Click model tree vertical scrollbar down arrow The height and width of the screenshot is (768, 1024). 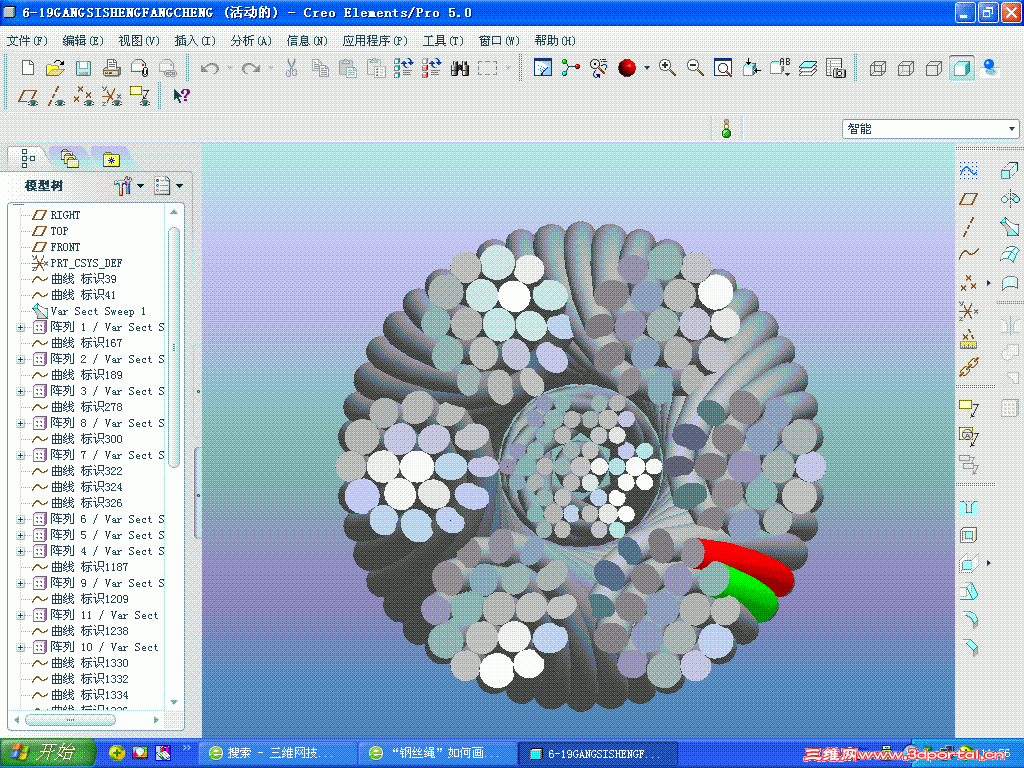click(x=174, y=702)
